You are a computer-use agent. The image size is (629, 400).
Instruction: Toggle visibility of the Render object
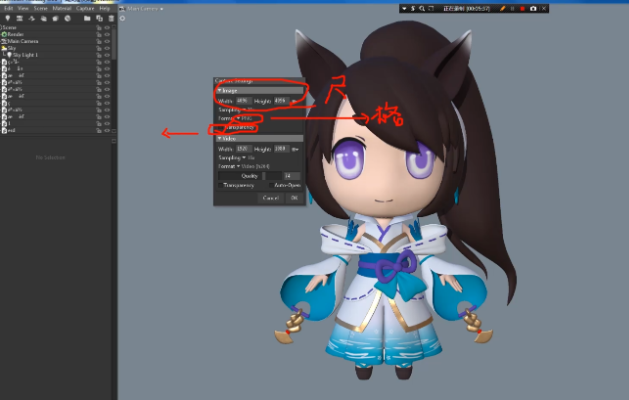click(107, 35)
